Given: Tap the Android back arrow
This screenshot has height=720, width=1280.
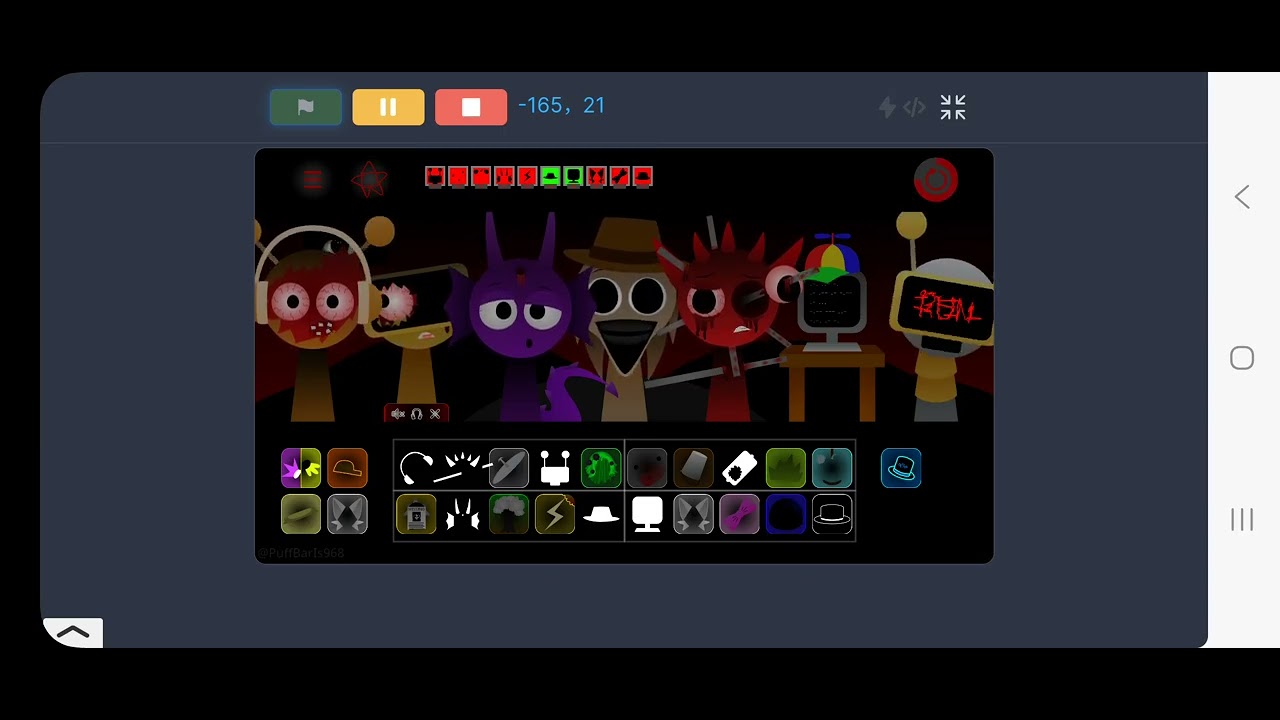Looking at the screenshot, I should tap(1242, 197).
